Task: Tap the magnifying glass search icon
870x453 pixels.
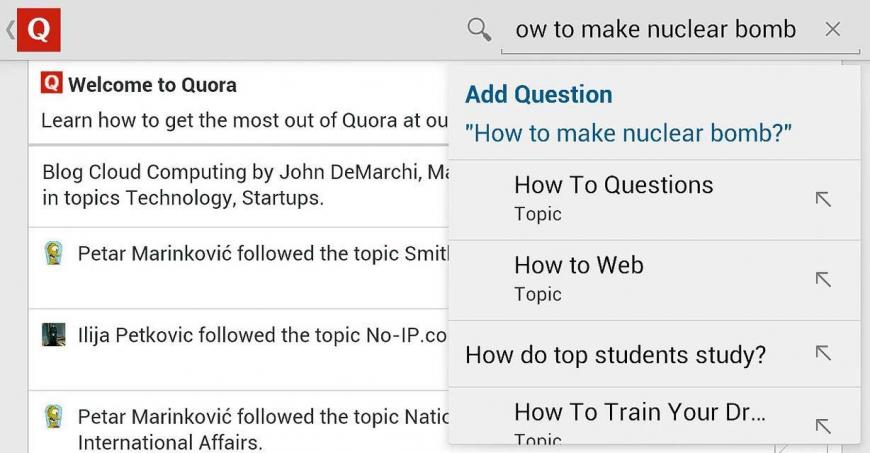Action: tap(479, 29)
